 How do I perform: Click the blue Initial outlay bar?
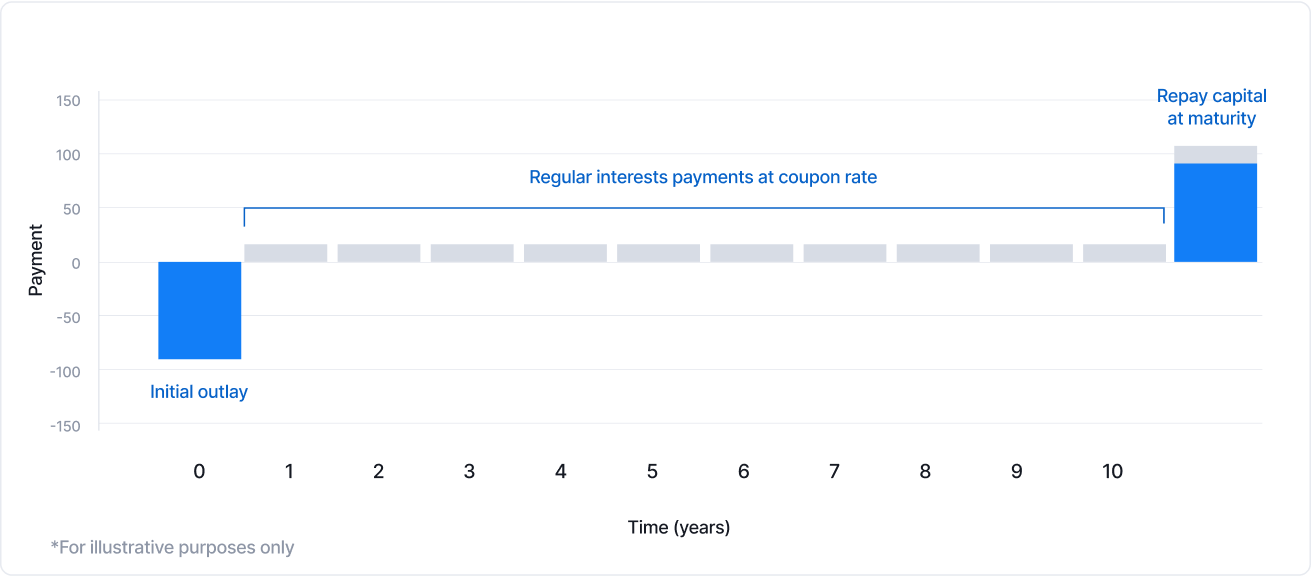click(199, 310)
